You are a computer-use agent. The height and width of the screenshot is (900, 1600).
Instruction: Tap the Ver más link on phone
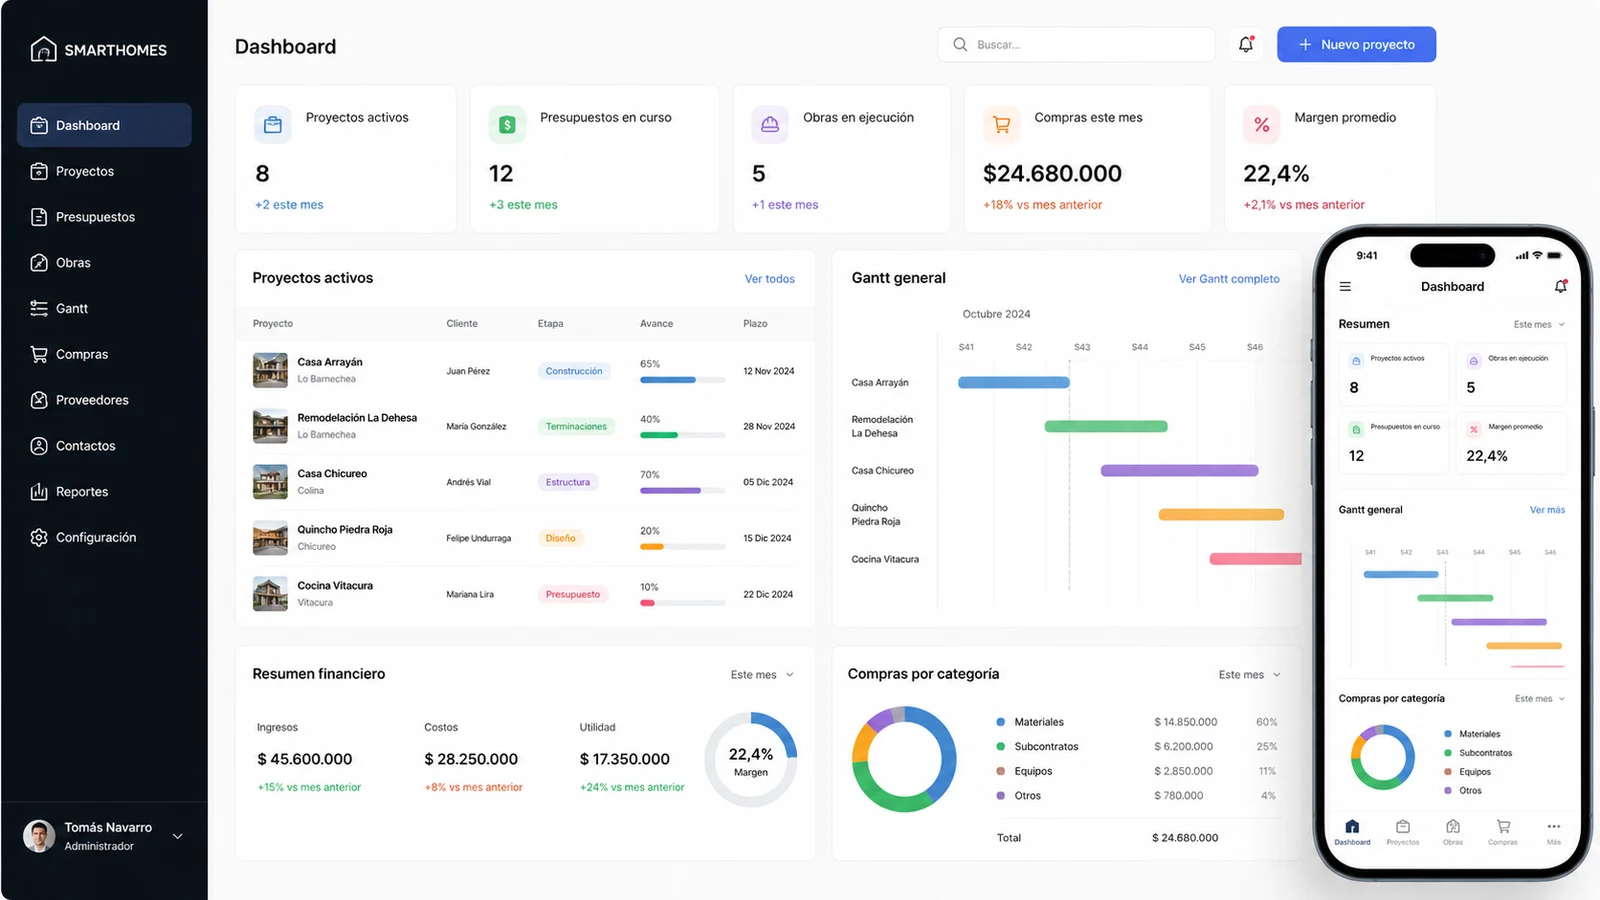click(x=1547, y=510)
